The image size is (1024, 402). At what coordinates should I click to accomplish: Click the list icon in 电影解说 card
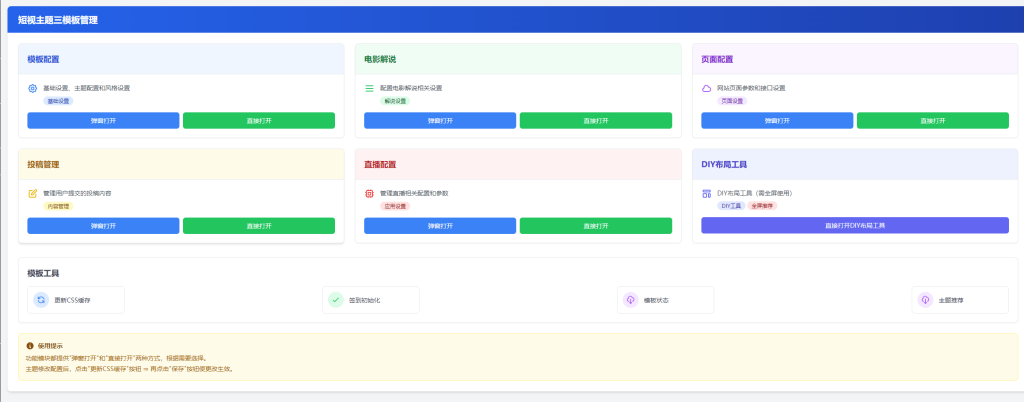click(x=369, y=88)
